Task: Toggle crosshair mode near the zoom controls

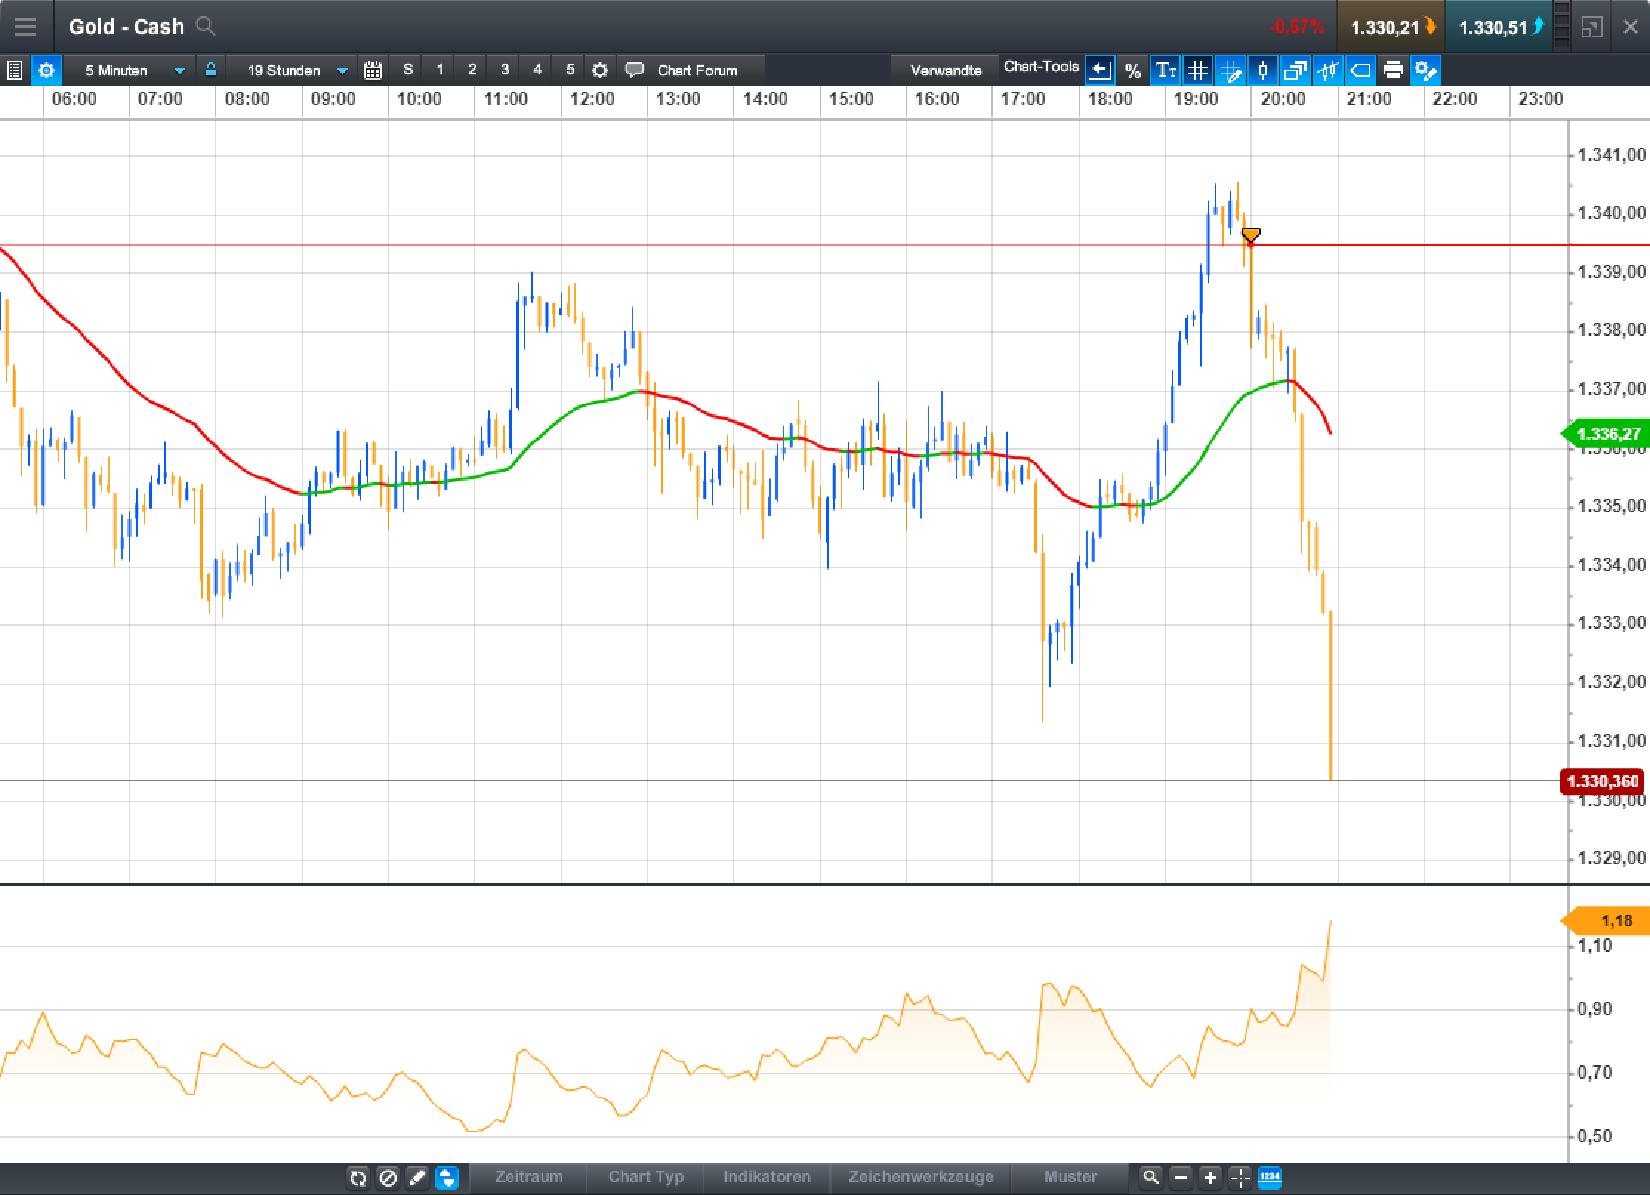Action: pyautogui.click(x=1238, y=1177)
